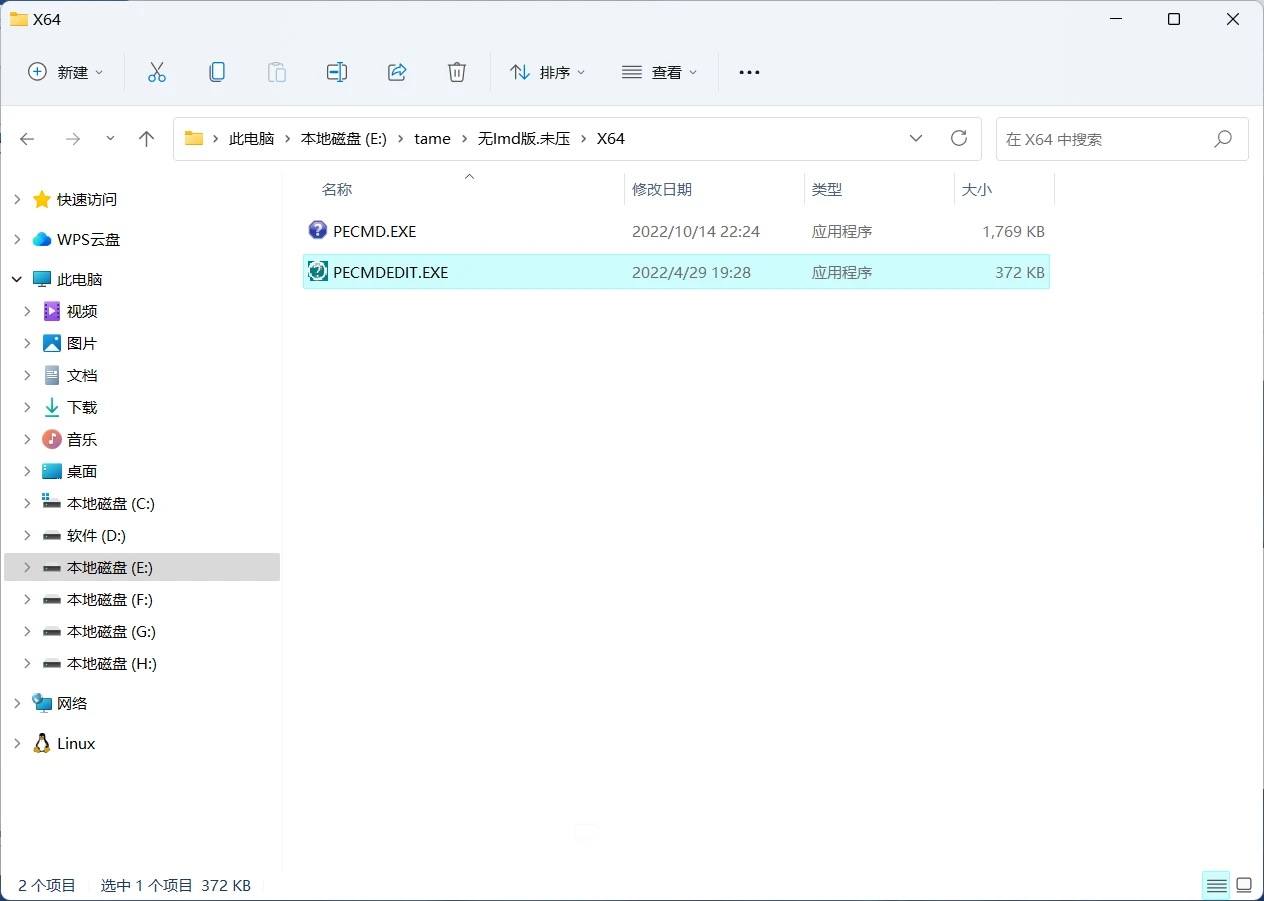Click 无lmd版.未压 breadcrumb segment
Screen dimensions: 1264x901
(524, 139)
